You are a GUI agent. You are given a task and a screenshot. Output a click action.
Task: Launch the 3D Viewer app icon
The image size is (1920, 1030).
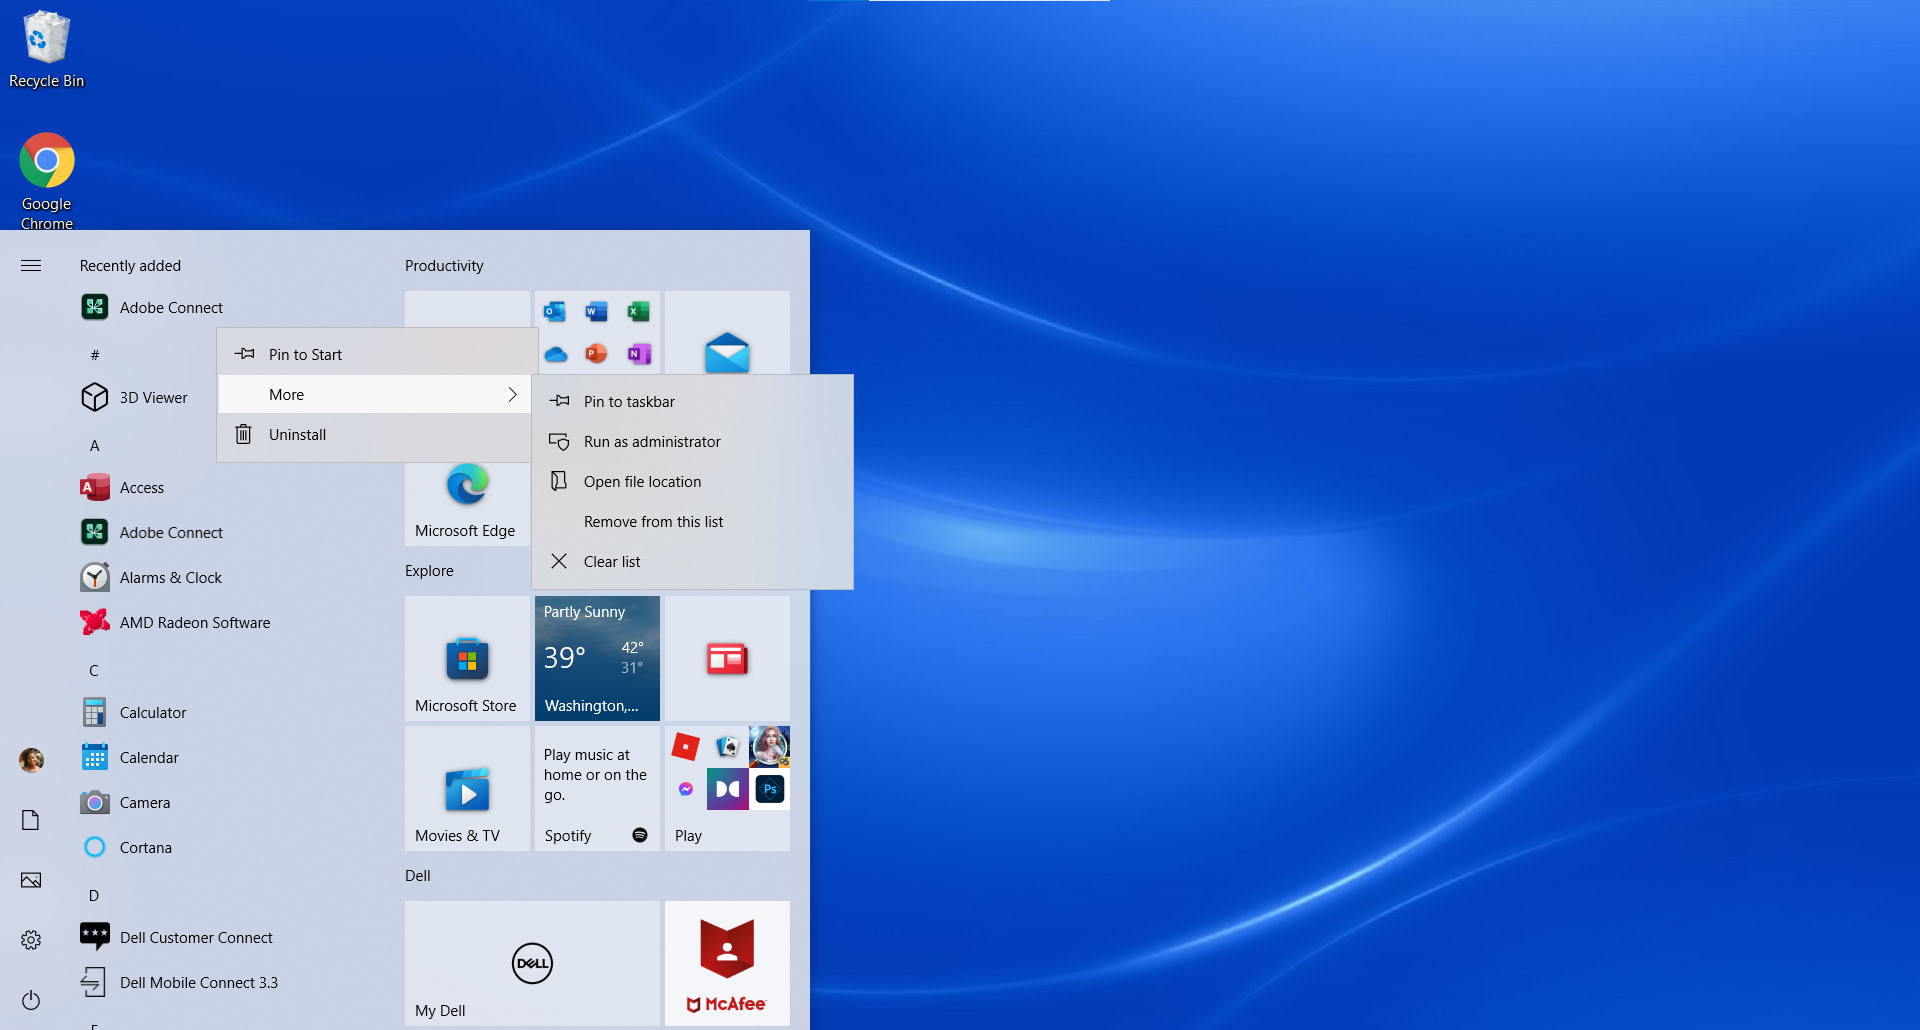click(95, 398)
